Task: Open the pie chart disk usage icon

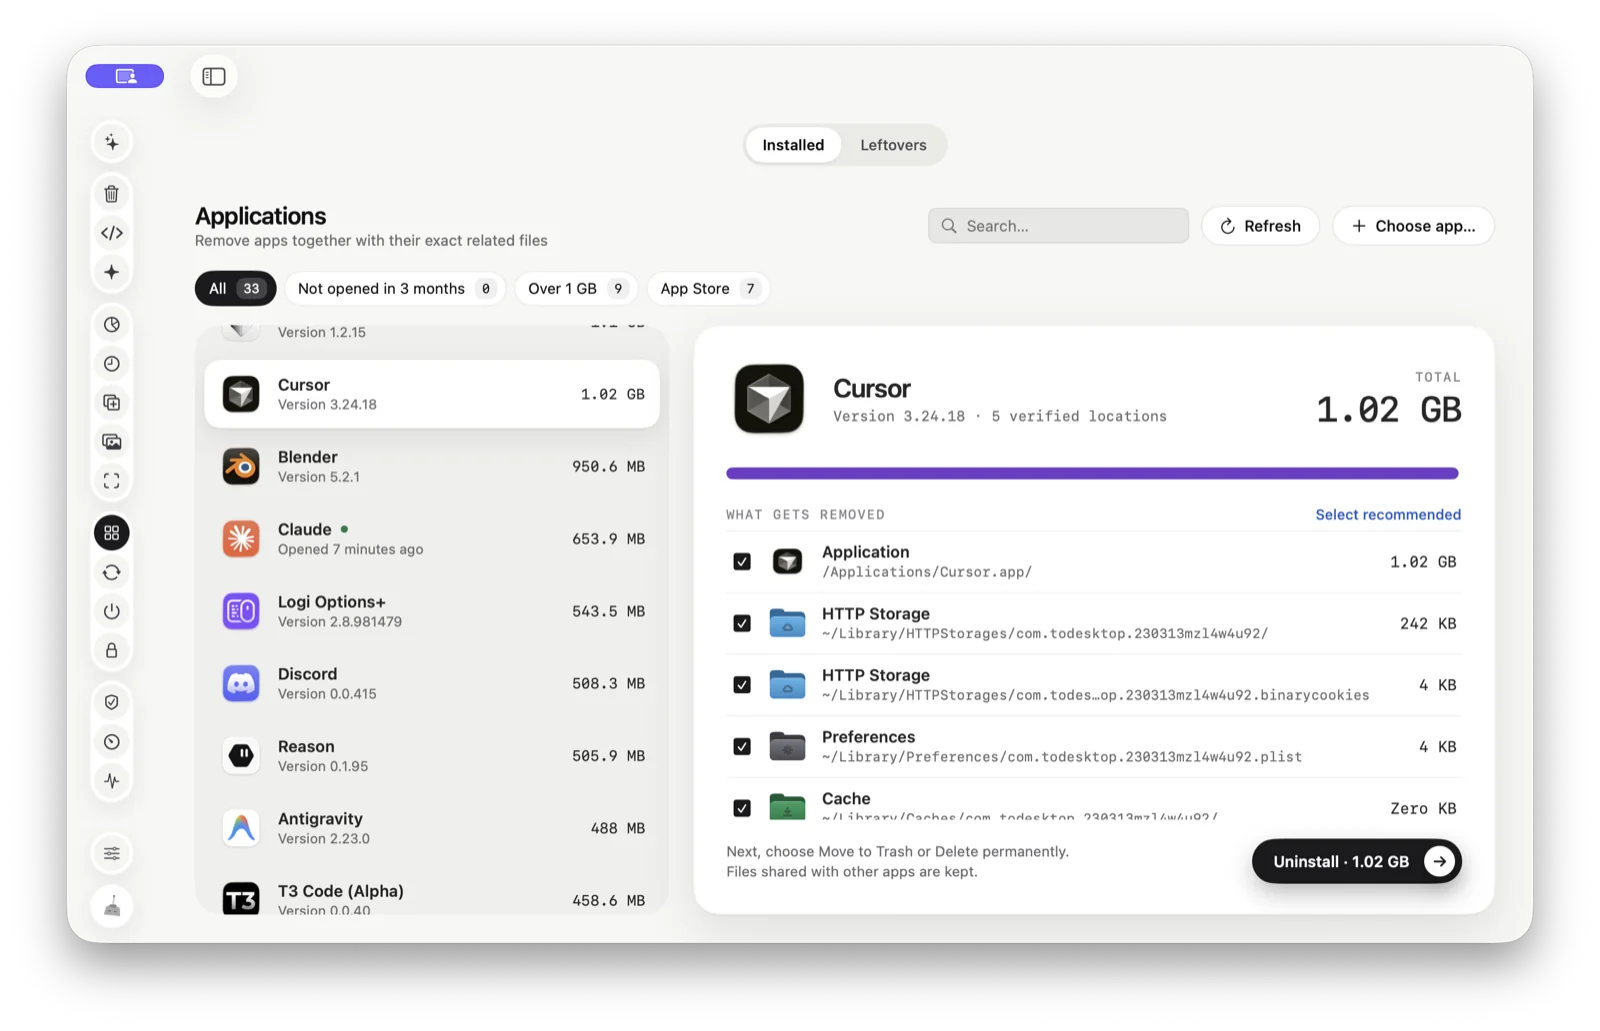Action: tap(112, 325)
